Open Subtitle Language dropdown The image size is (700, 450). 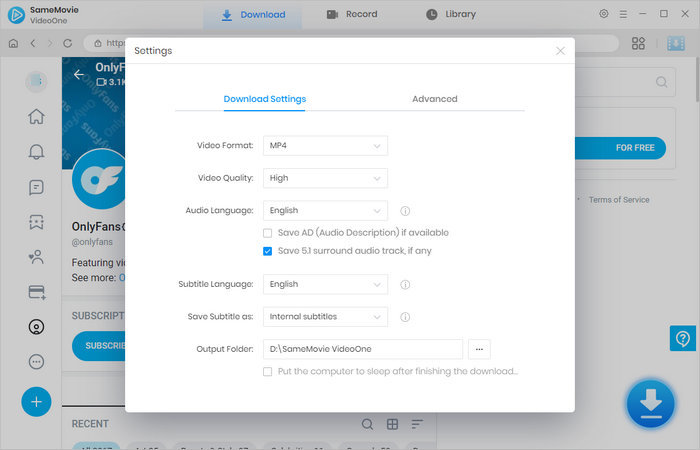point(325,284)
